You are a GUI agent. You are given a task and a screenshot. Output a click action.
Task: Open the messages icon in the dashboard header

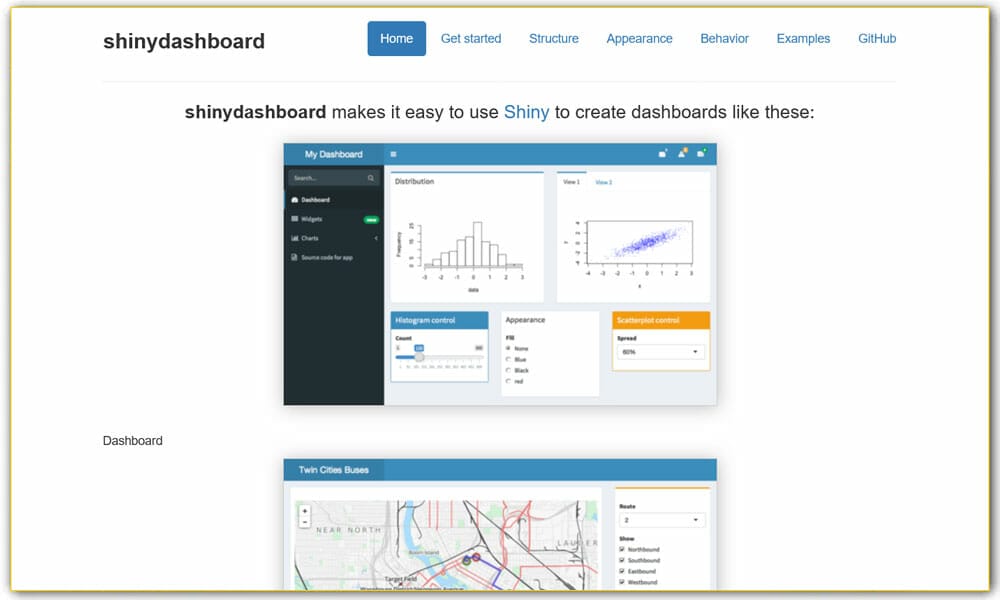click(661, 152)
